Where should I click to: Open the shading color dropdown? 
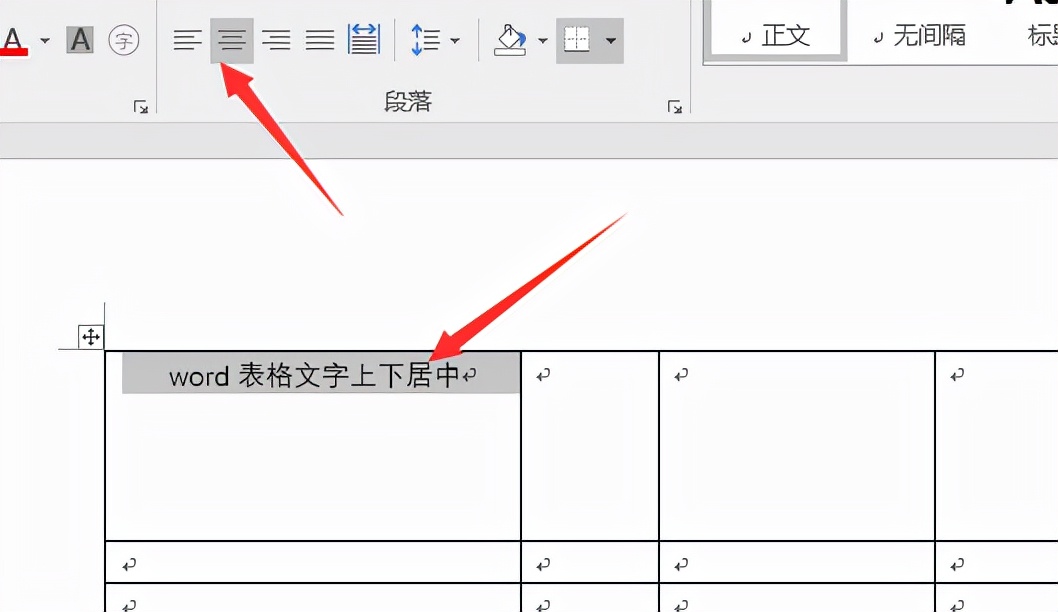[543, 40]
